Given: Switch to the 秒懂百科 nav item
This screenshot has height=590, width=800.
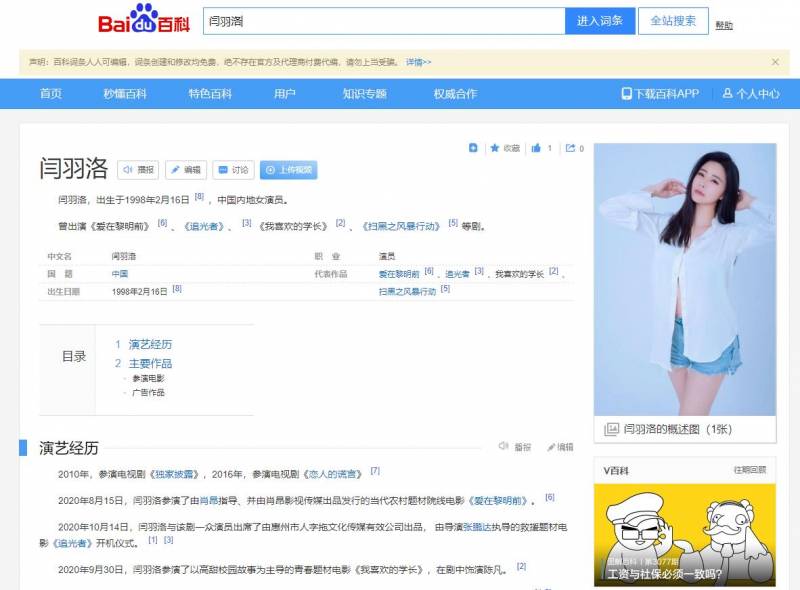Looking at the screenshot, I should pos(124,94).
